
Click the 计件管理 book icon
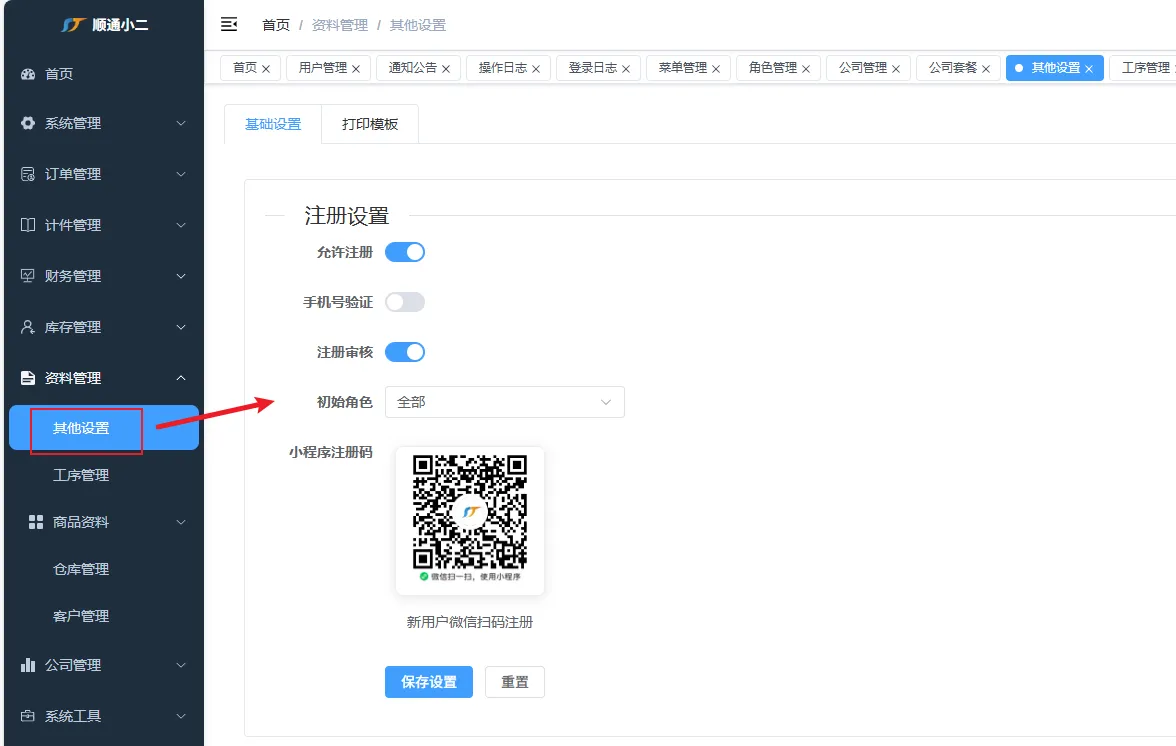pyautogui.click(x=28, y=225)
